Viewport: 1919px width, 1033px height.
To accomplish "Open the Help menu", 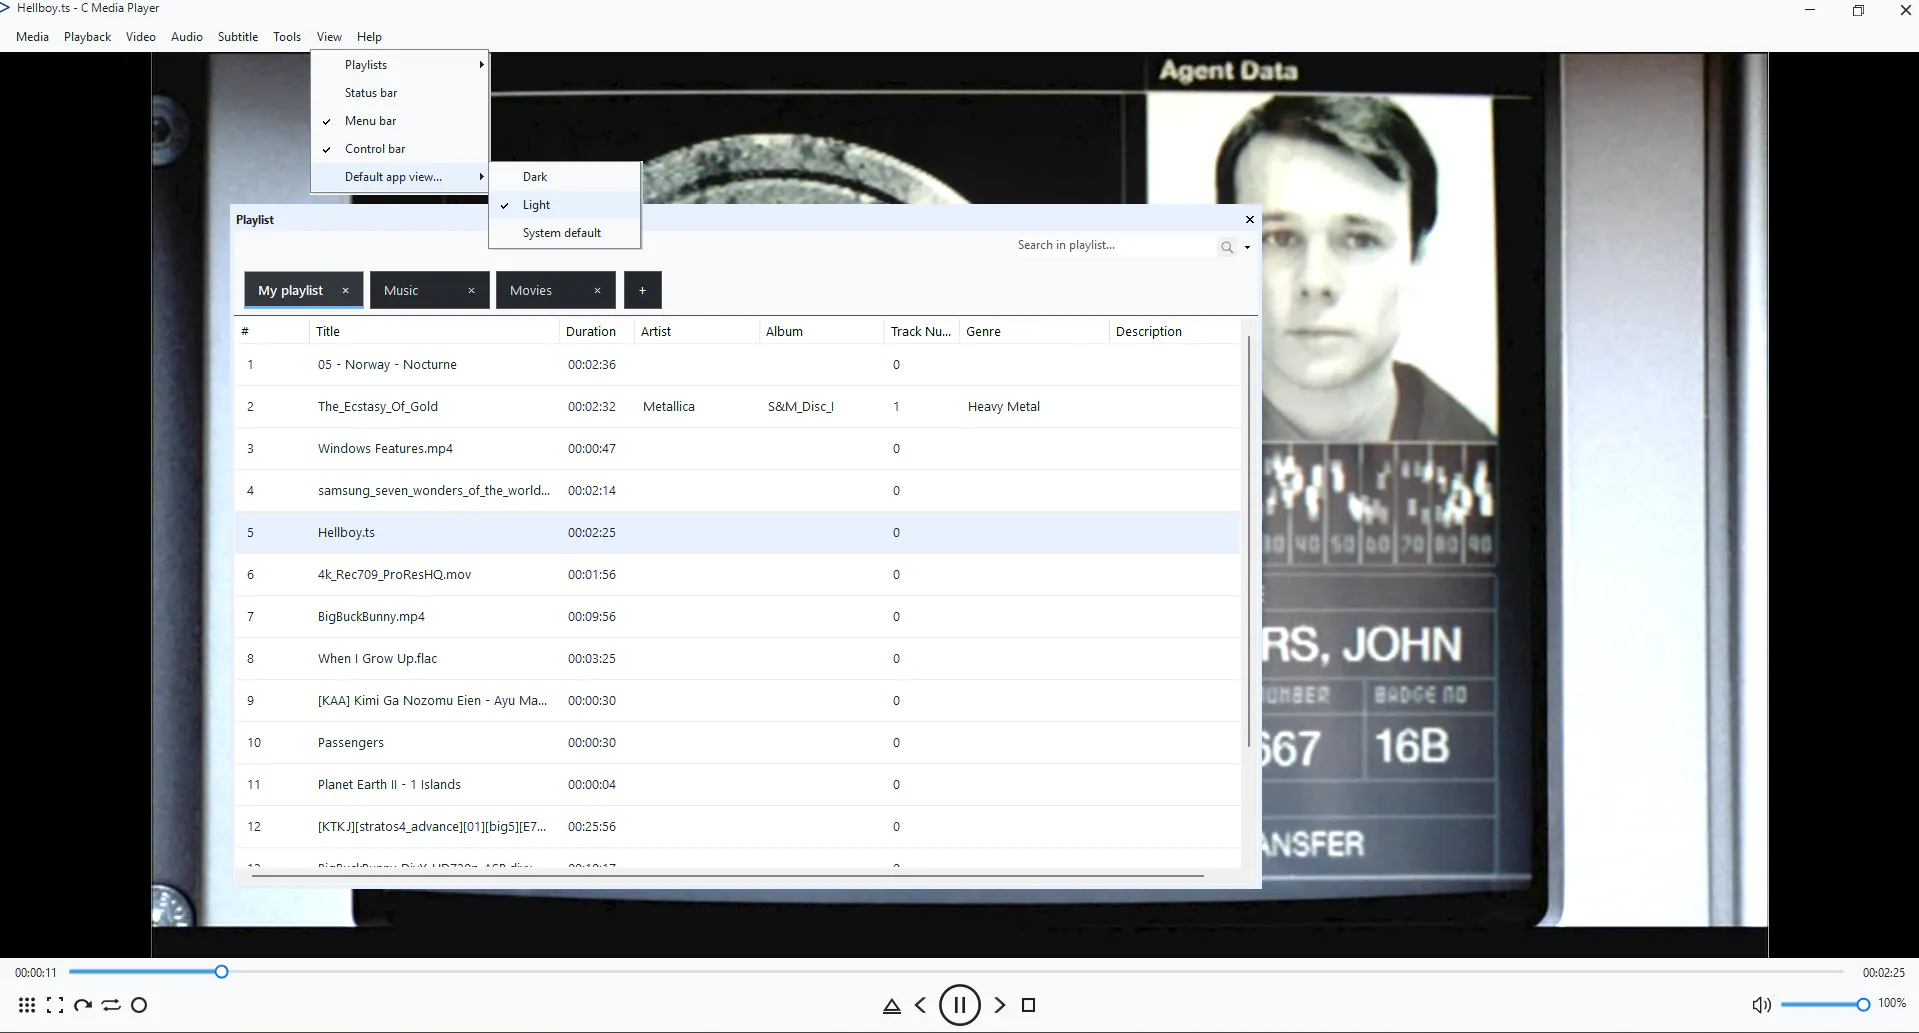I will tap(369, 37).
